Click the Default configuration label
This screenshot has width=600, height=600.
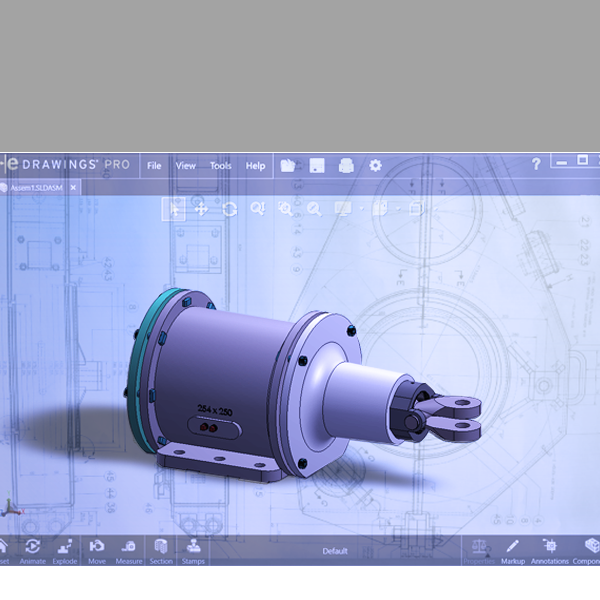point(335,551)
